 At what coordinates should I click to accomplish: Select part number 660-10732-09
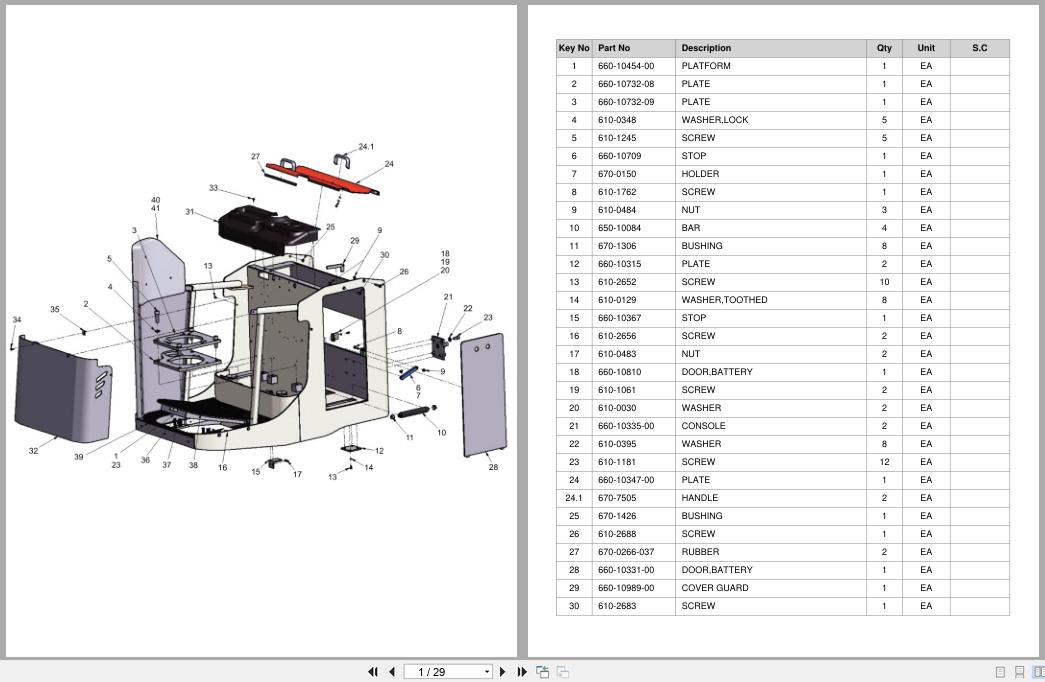coord(626,102)
